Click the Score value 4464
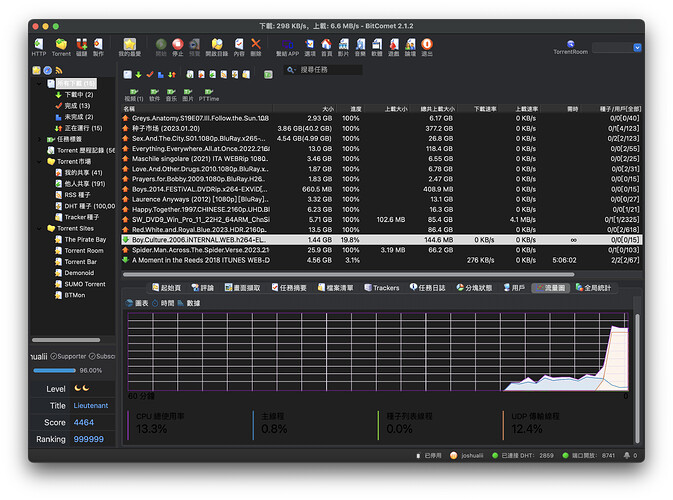The image size is (673, 500). pos(84,422)
